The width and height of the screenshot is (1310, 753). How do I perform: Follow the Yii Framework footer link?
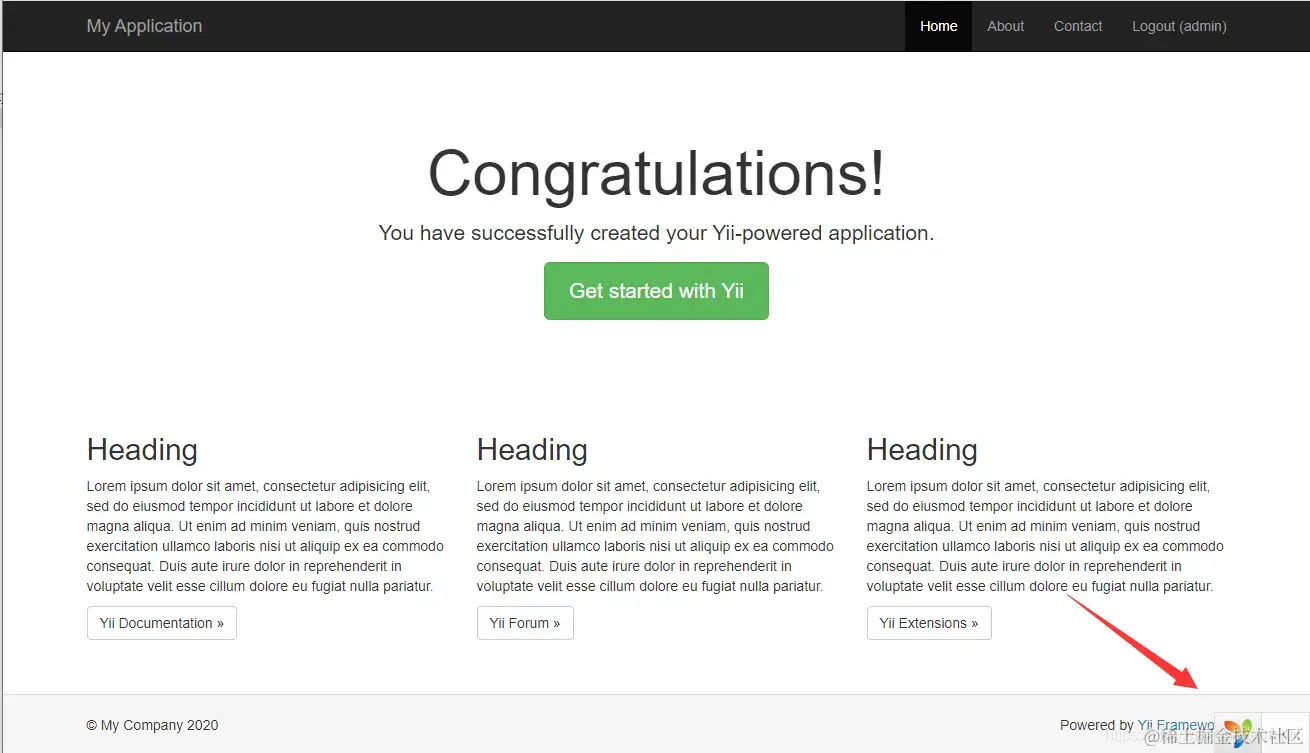point(1176,725)
